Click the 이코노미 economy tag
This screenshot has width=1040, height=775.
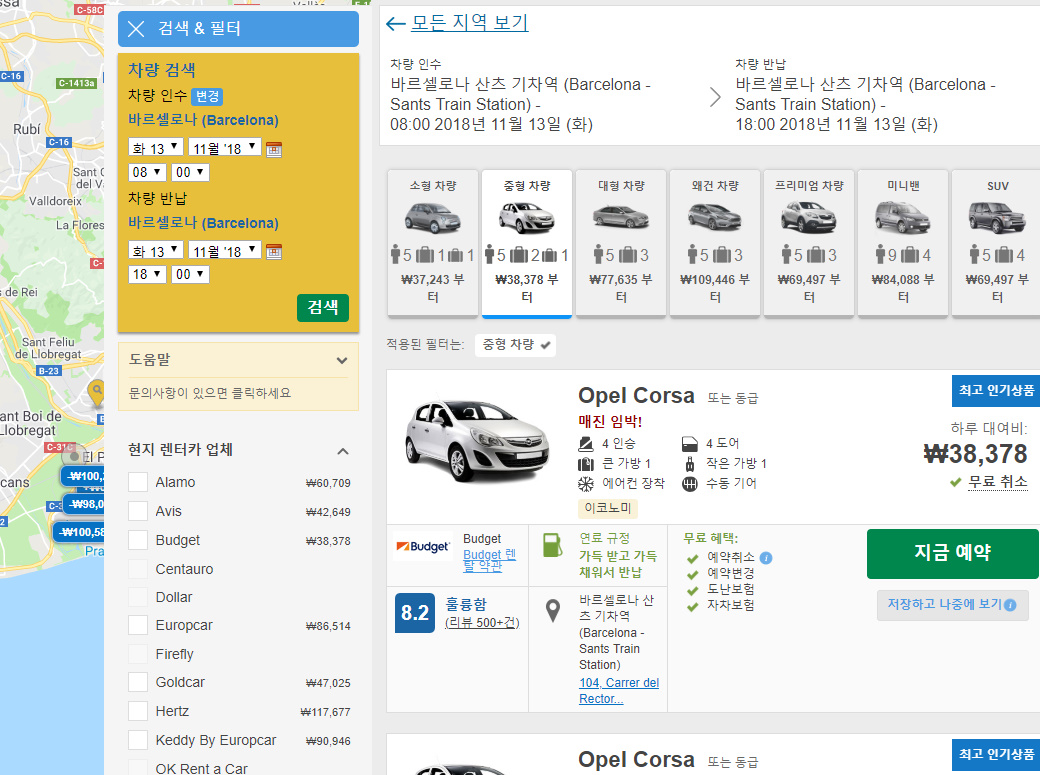tap(608, 508)
